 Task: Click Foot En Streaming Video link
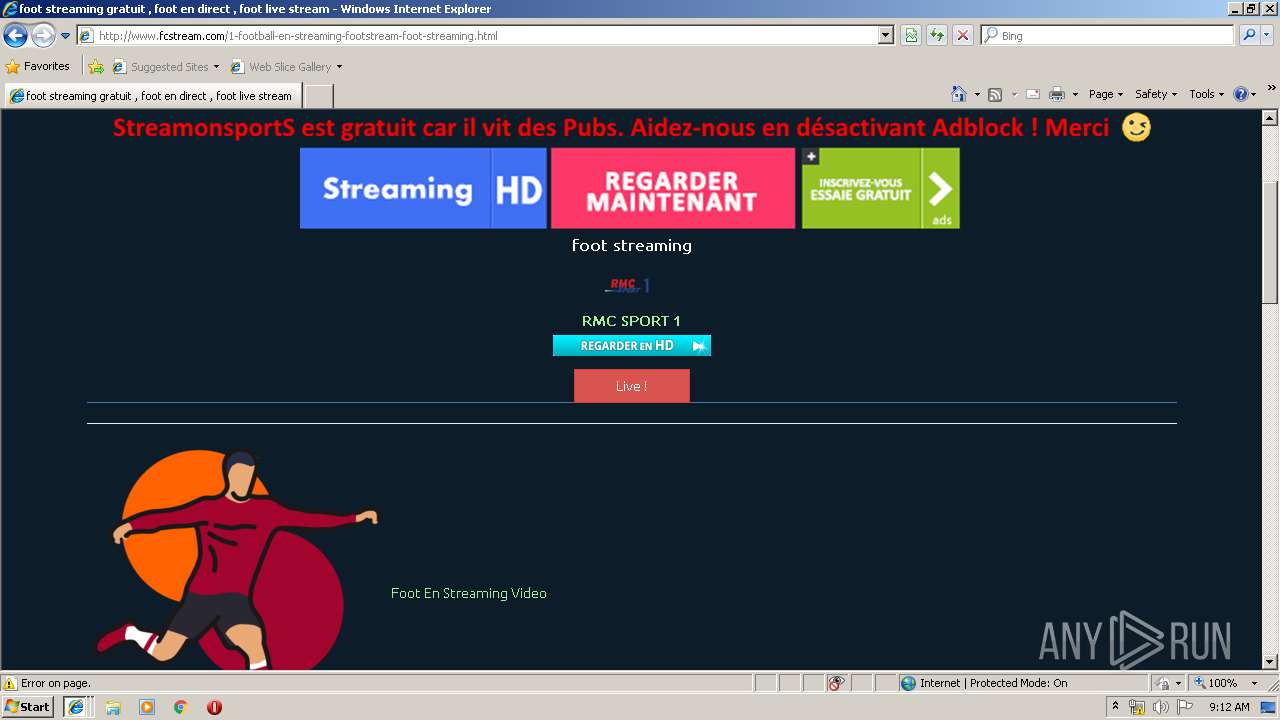[469, 593]
